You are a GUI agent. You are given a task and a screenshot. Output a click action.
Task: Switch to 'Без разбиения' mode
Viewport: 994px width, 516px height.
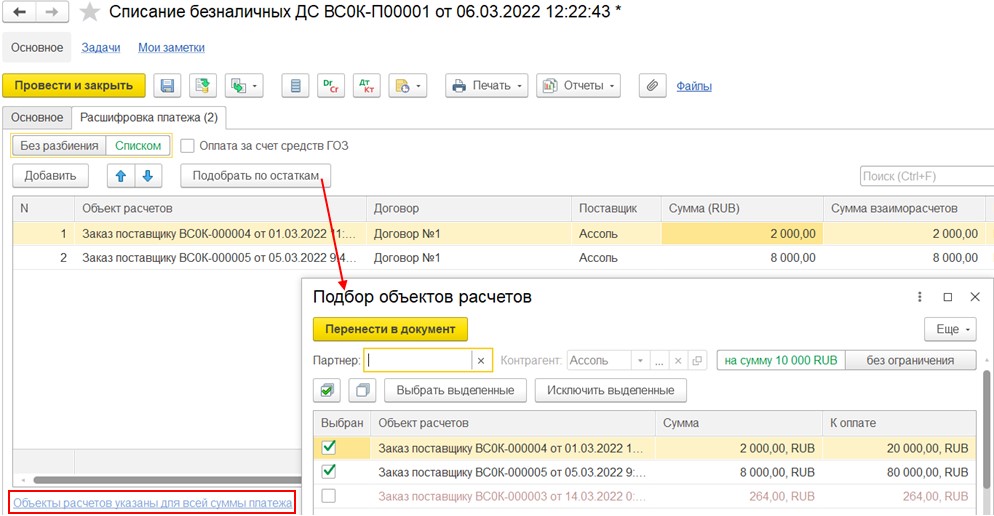[x=59, y=146]
